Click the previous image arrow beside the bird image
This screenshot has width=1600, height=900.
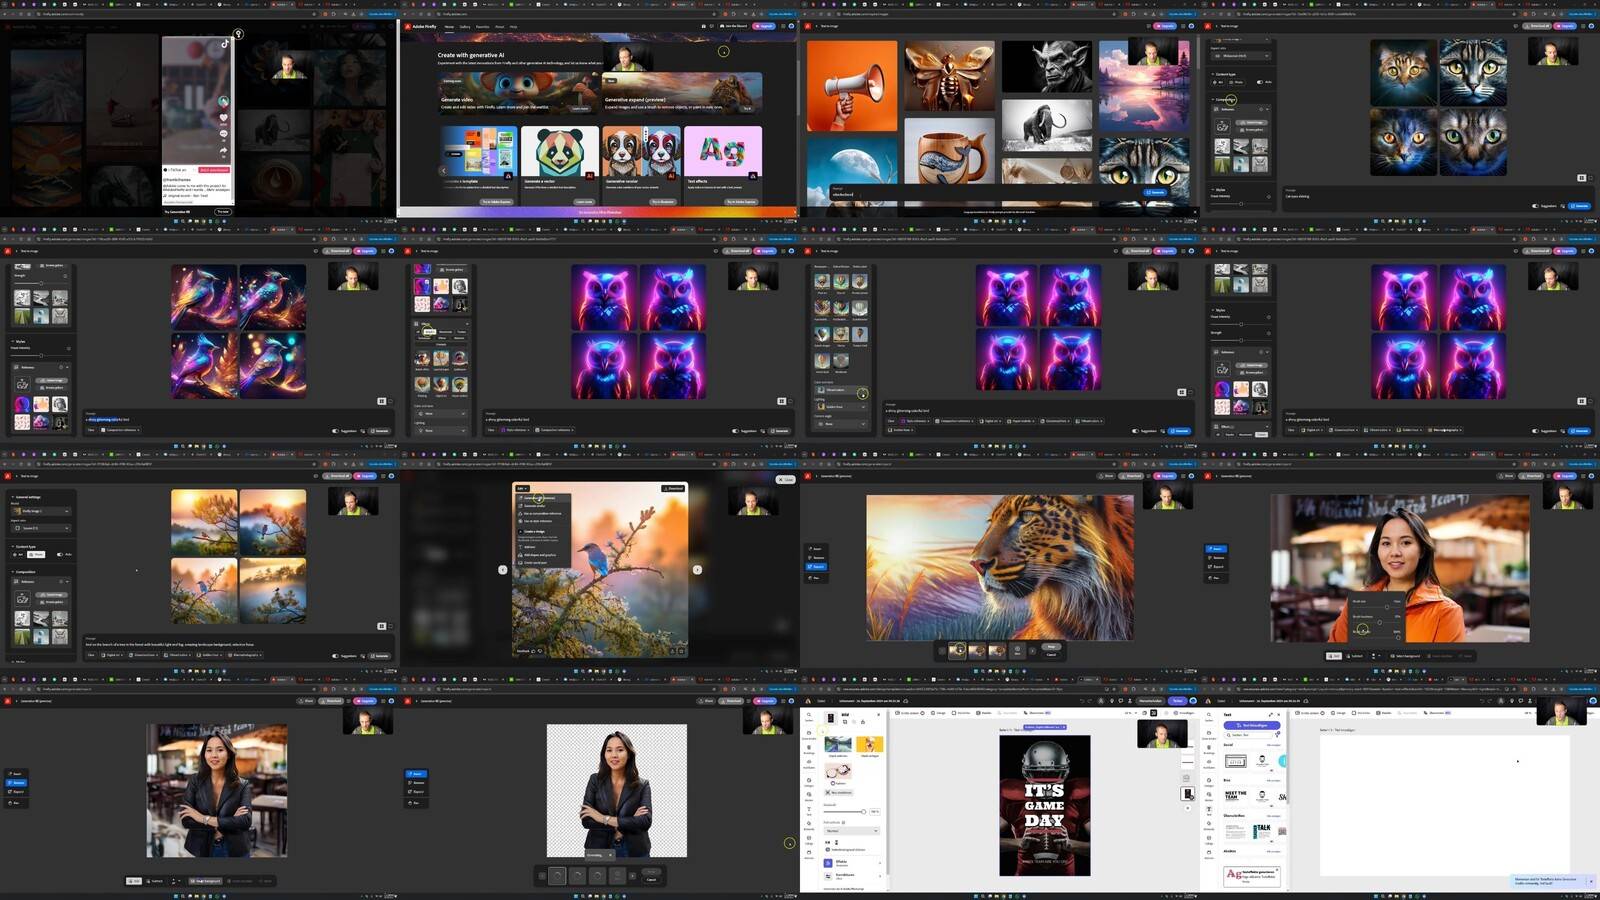(502, 570)
